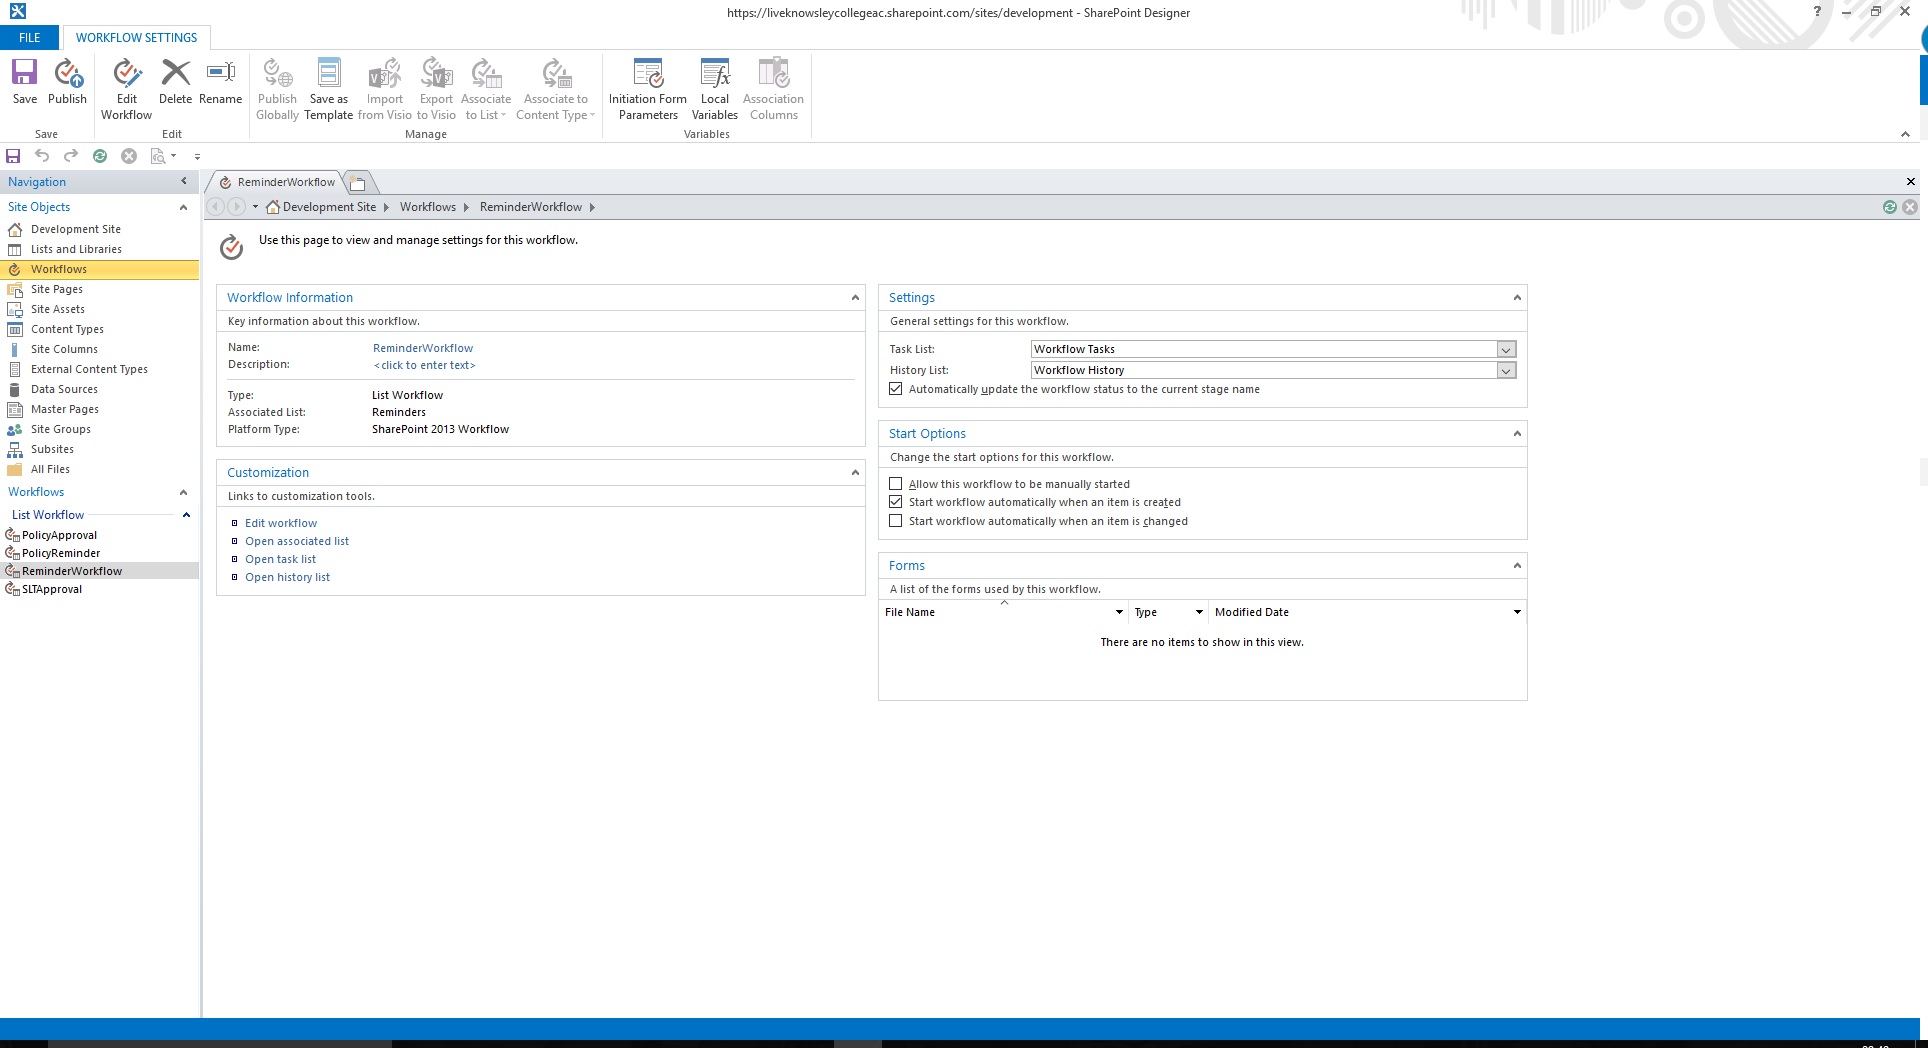Click ReminderWorkflow name link
The height and width of the screenshot is (1048, 1928).
click(423, 348)
